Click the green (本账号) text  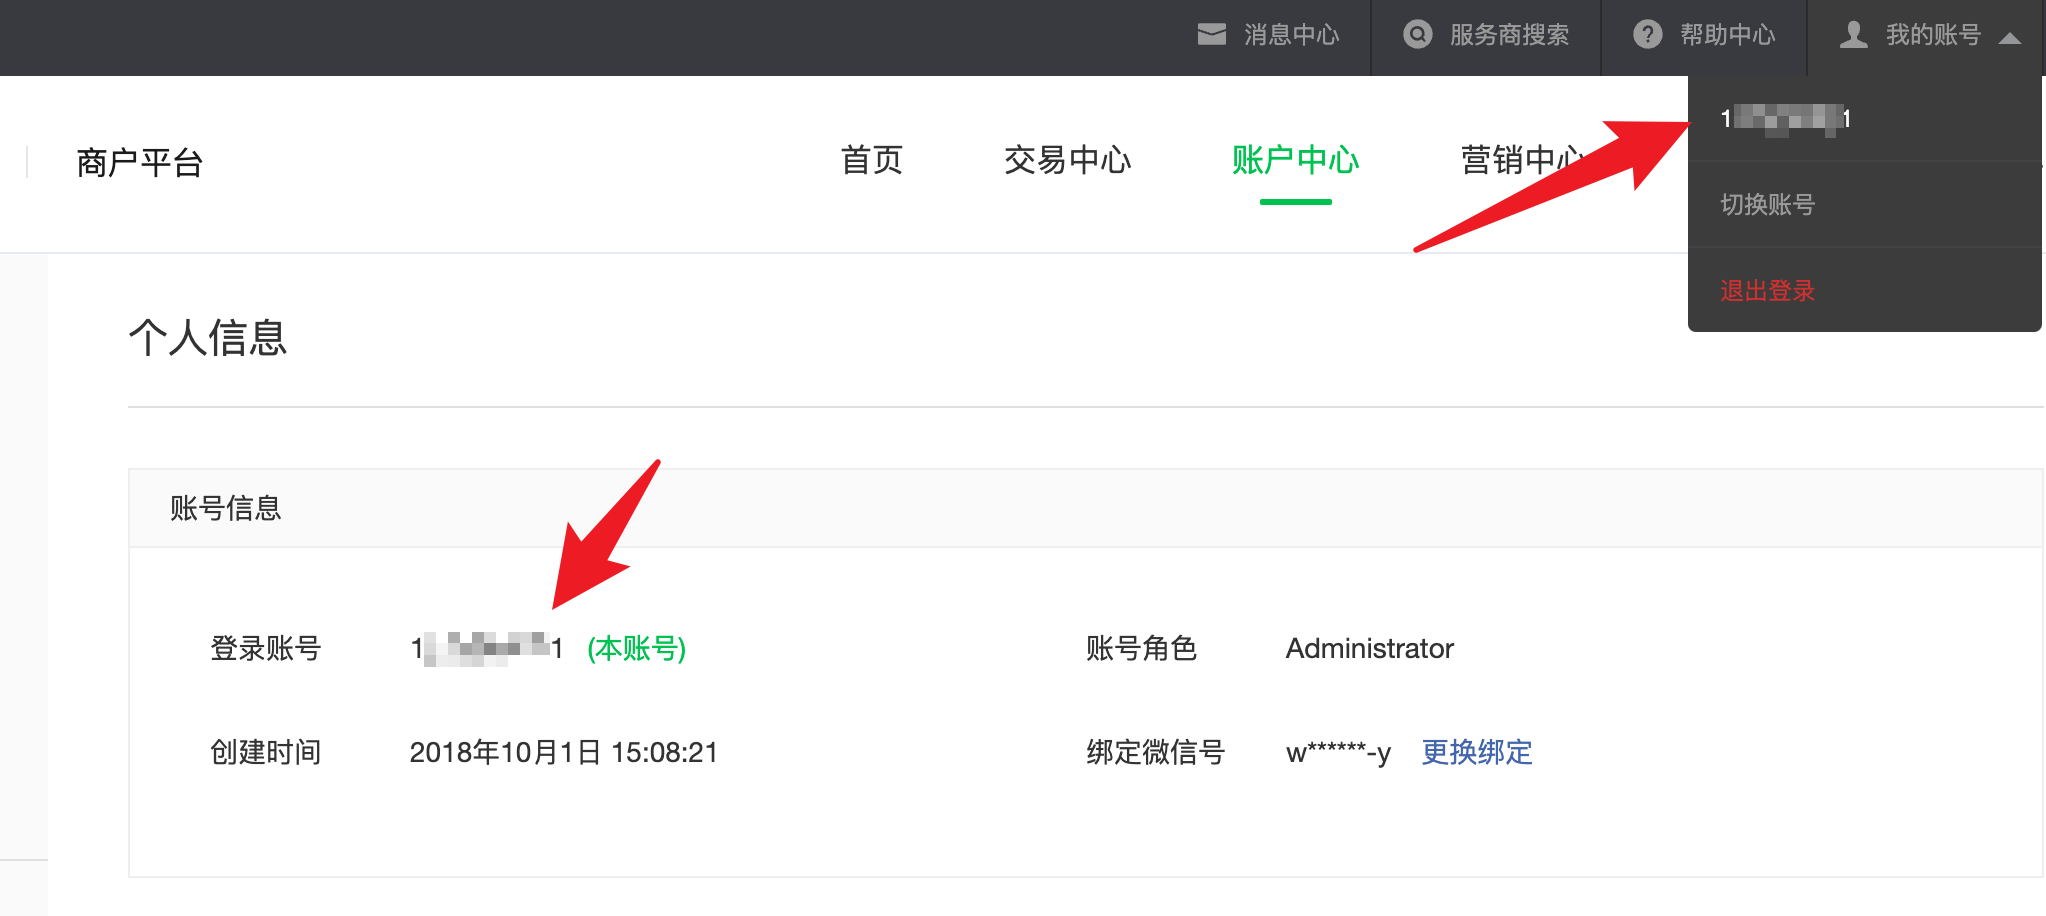636,648
